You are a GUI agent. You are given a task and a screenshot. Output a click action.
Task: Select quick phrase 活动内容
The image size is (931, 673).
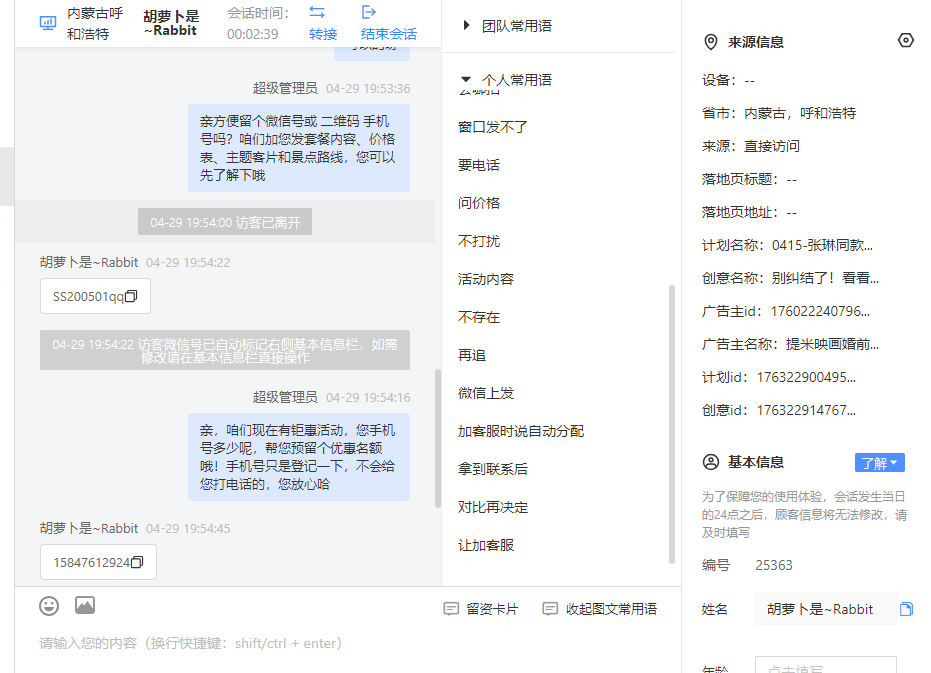coord(486,279)
